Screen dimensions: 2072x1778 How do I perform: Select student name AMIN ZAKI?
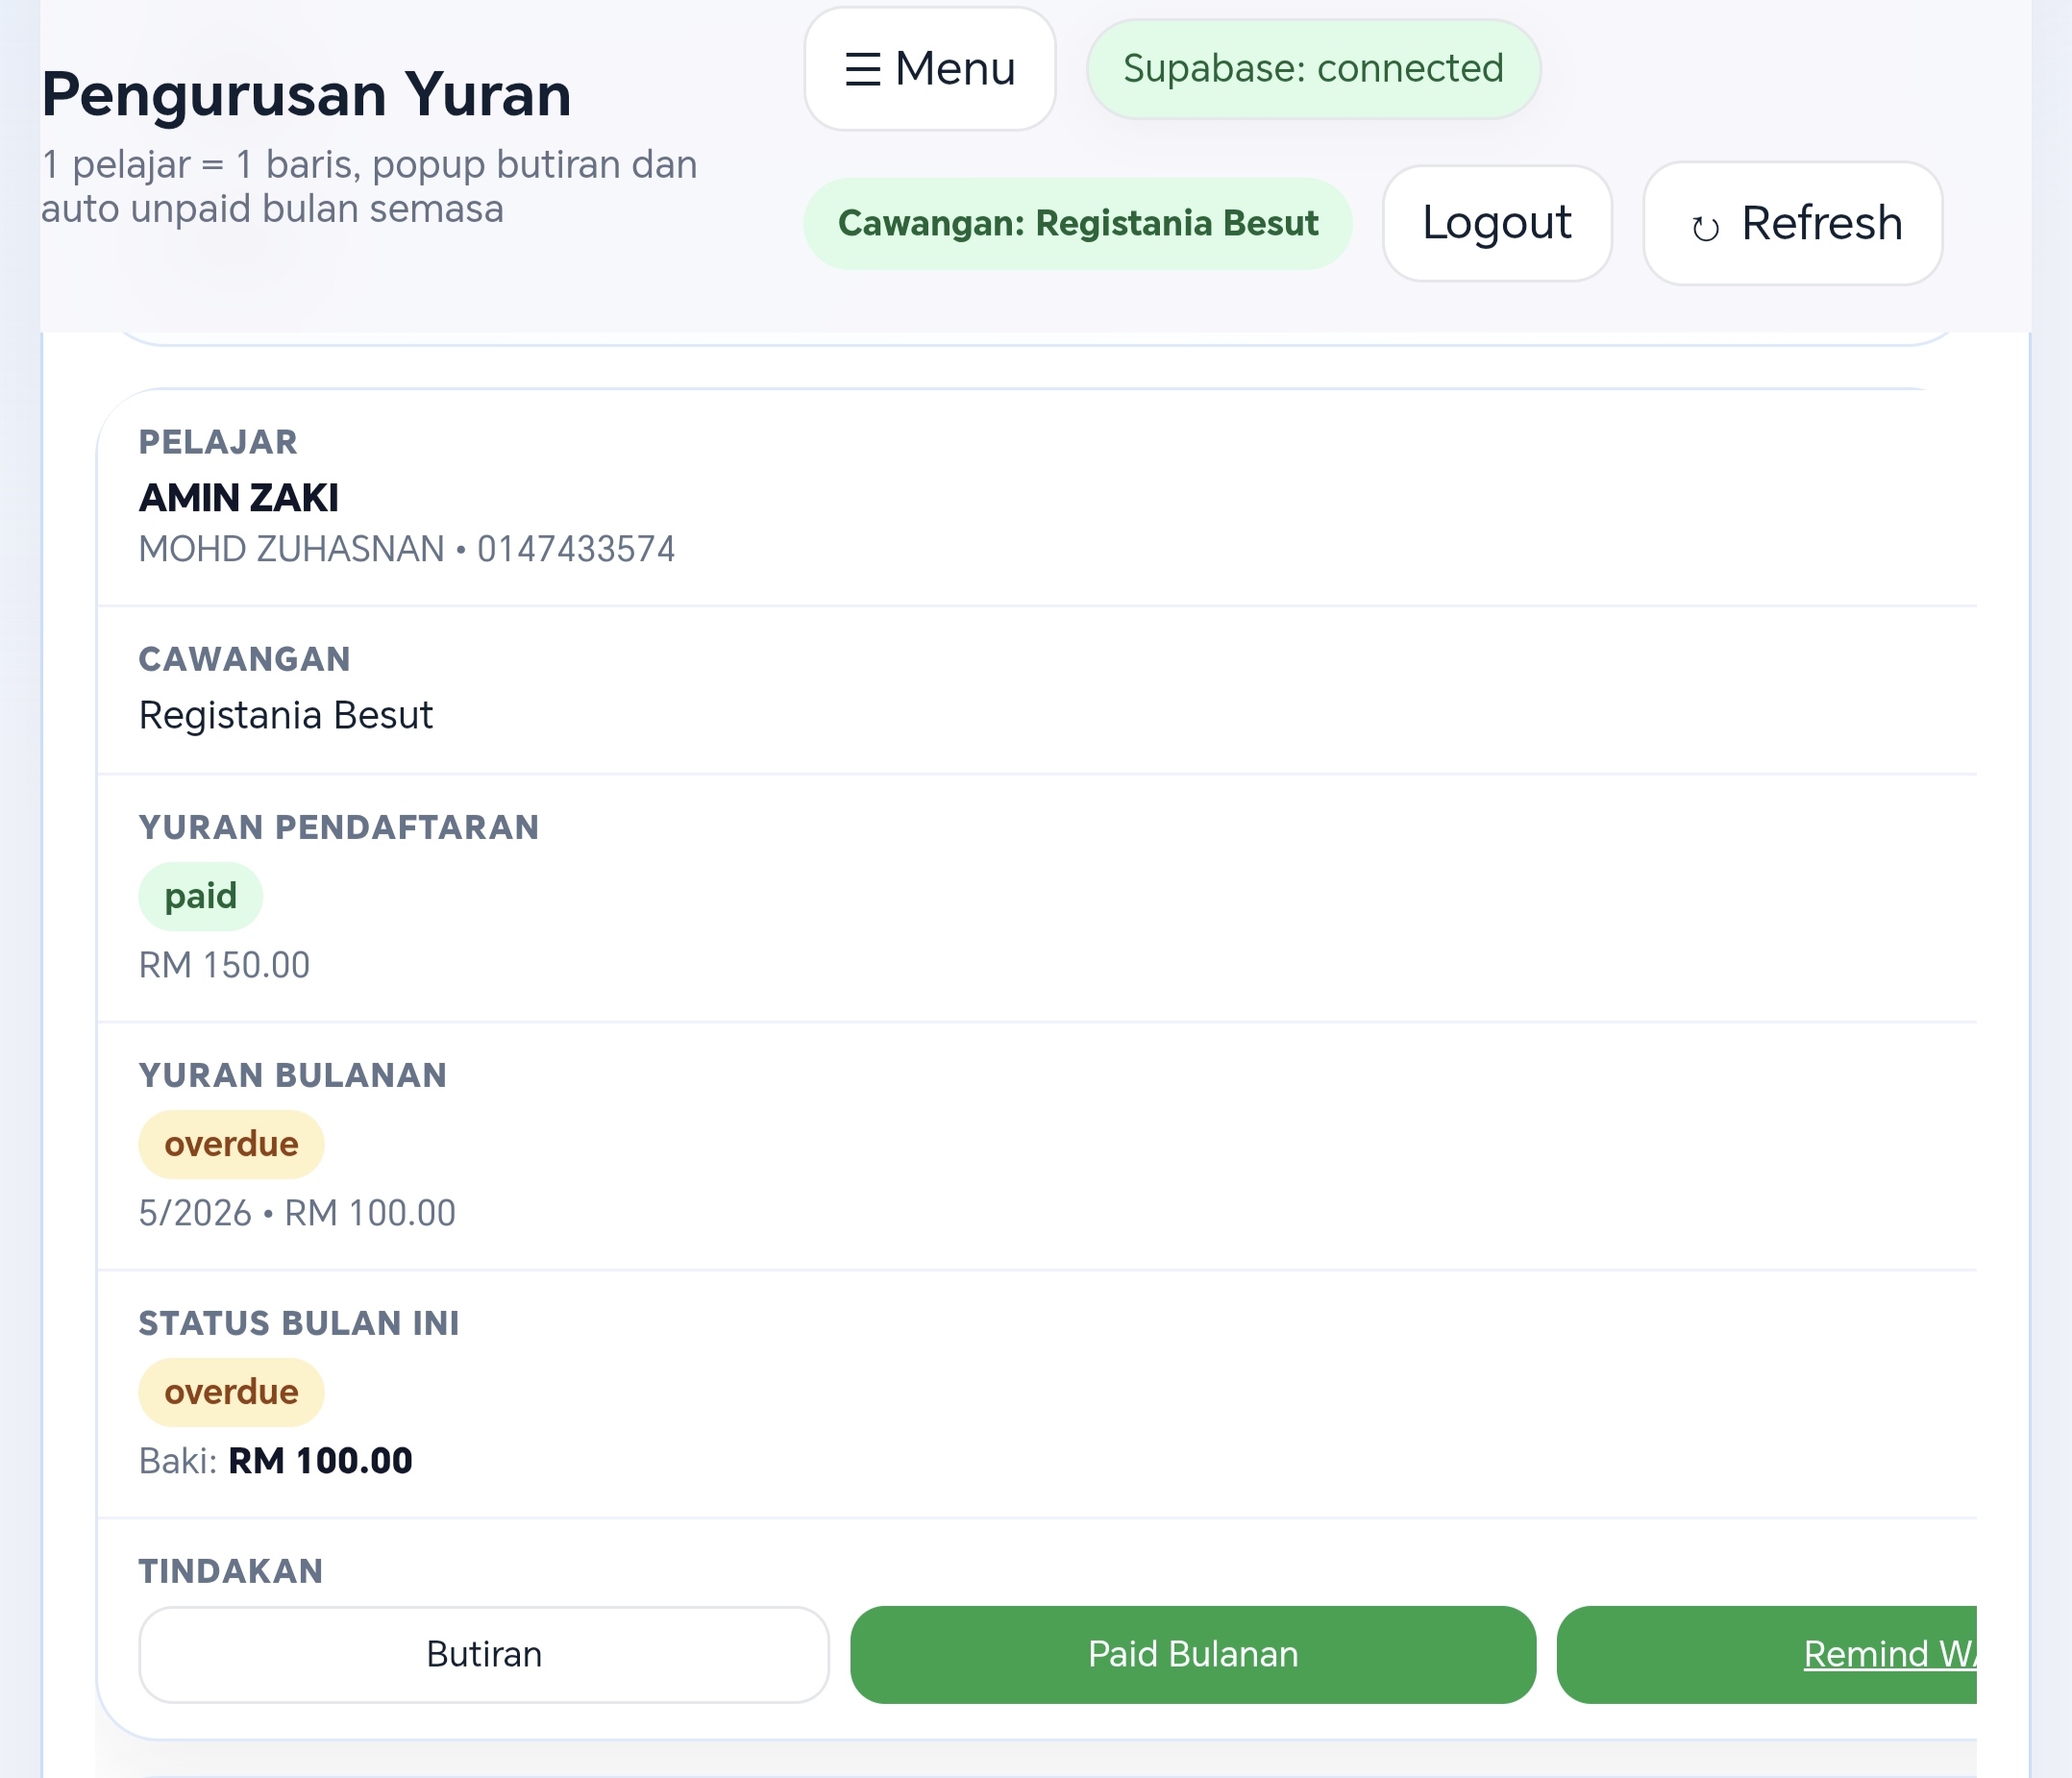pos(239,497)
